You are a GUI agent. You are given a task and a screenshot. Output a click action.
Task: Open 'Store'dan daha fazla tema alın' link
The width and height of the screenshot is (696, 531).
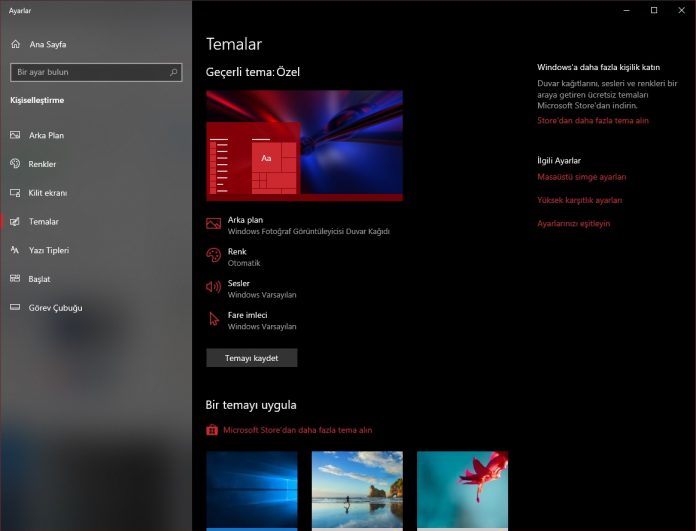coord(593,120)
